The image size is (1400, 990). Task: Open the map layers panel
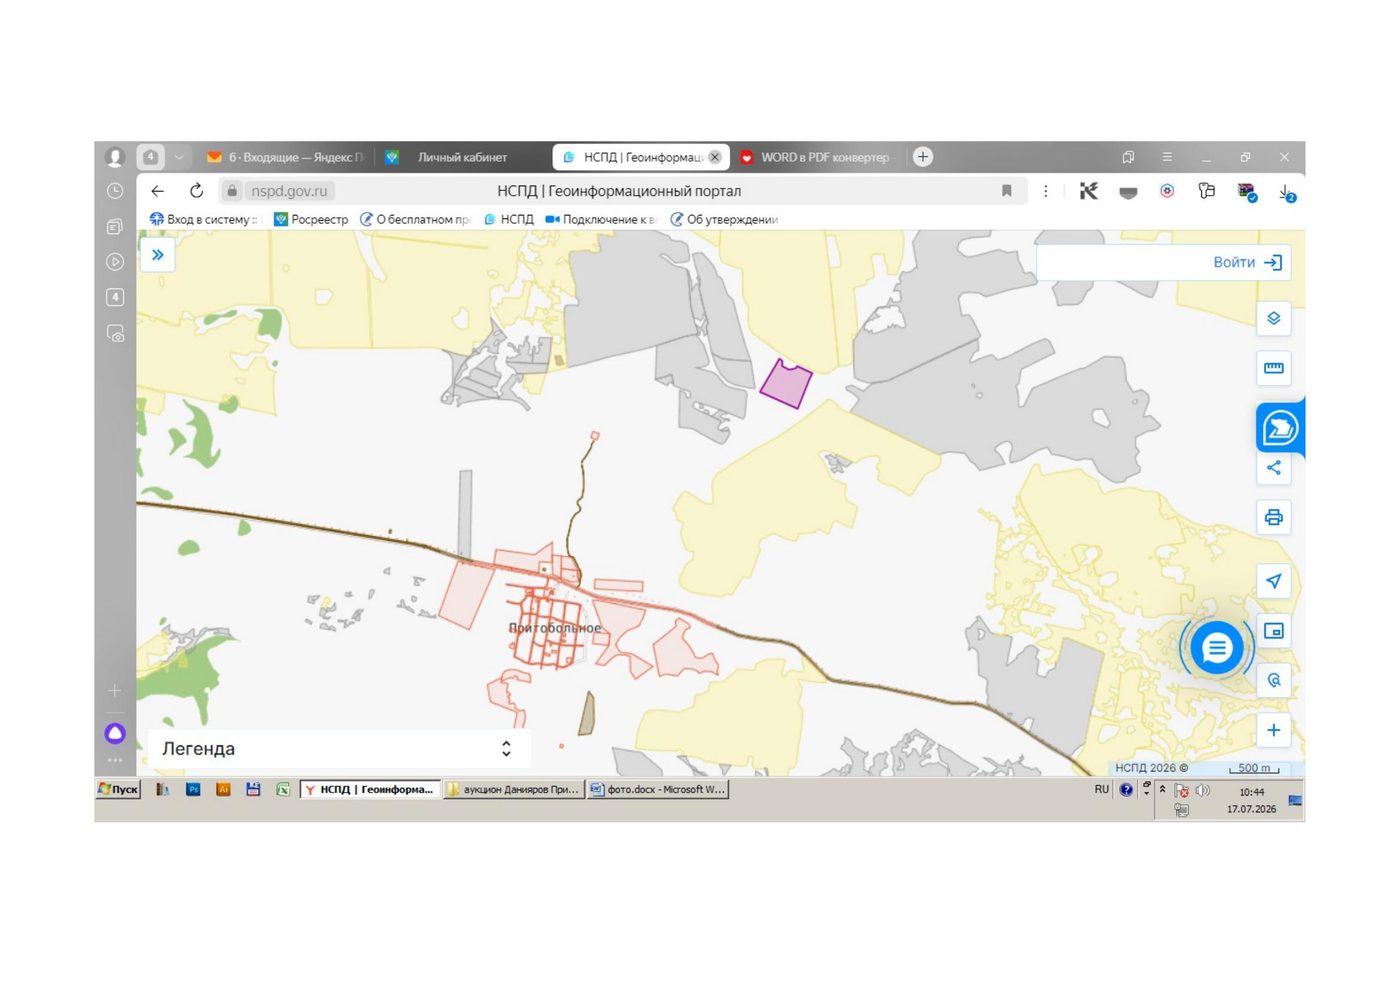click(1273, 318)
